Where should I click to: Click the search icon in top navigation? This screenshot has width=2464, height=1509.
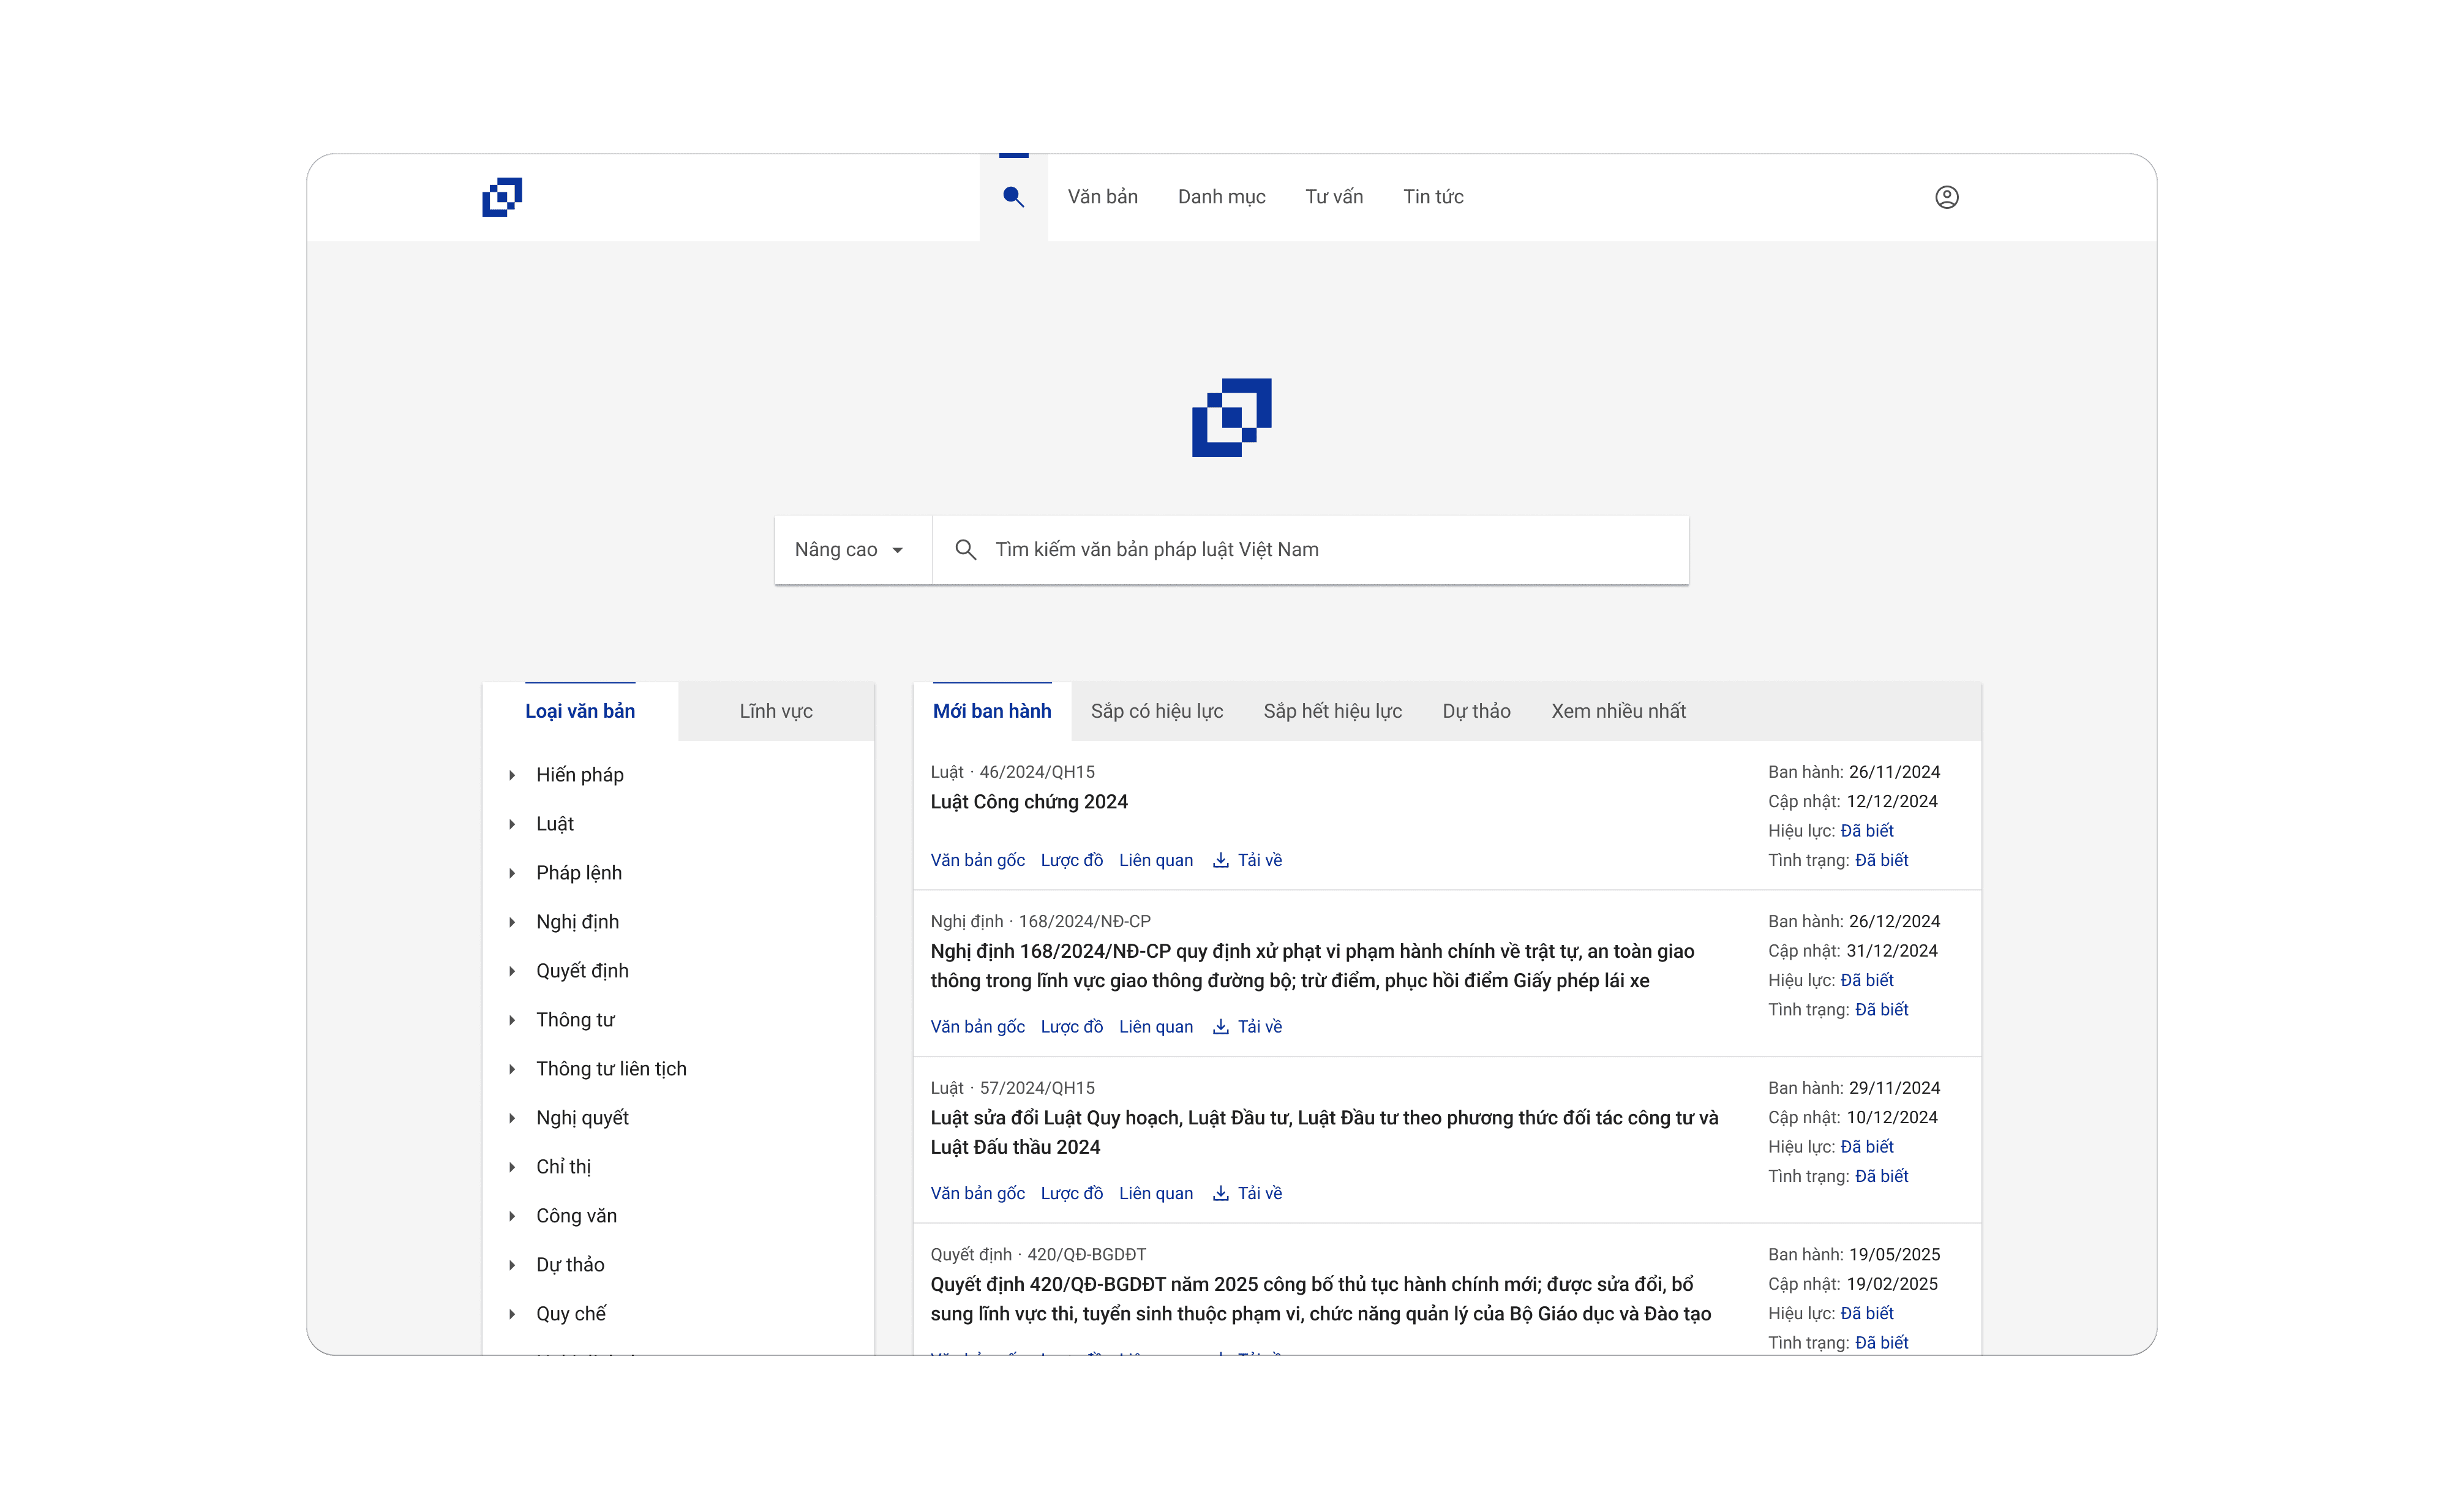pos(1013,197)
